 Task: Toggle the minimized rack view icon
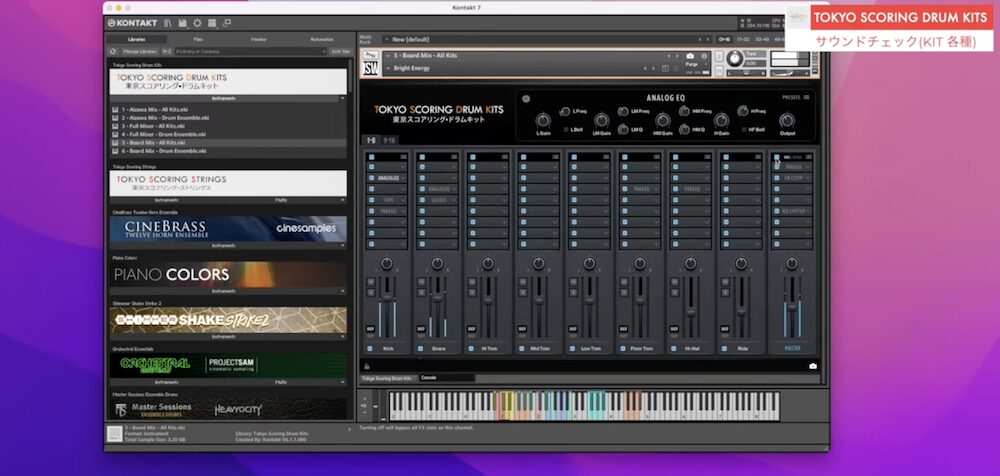click(227, 23)
